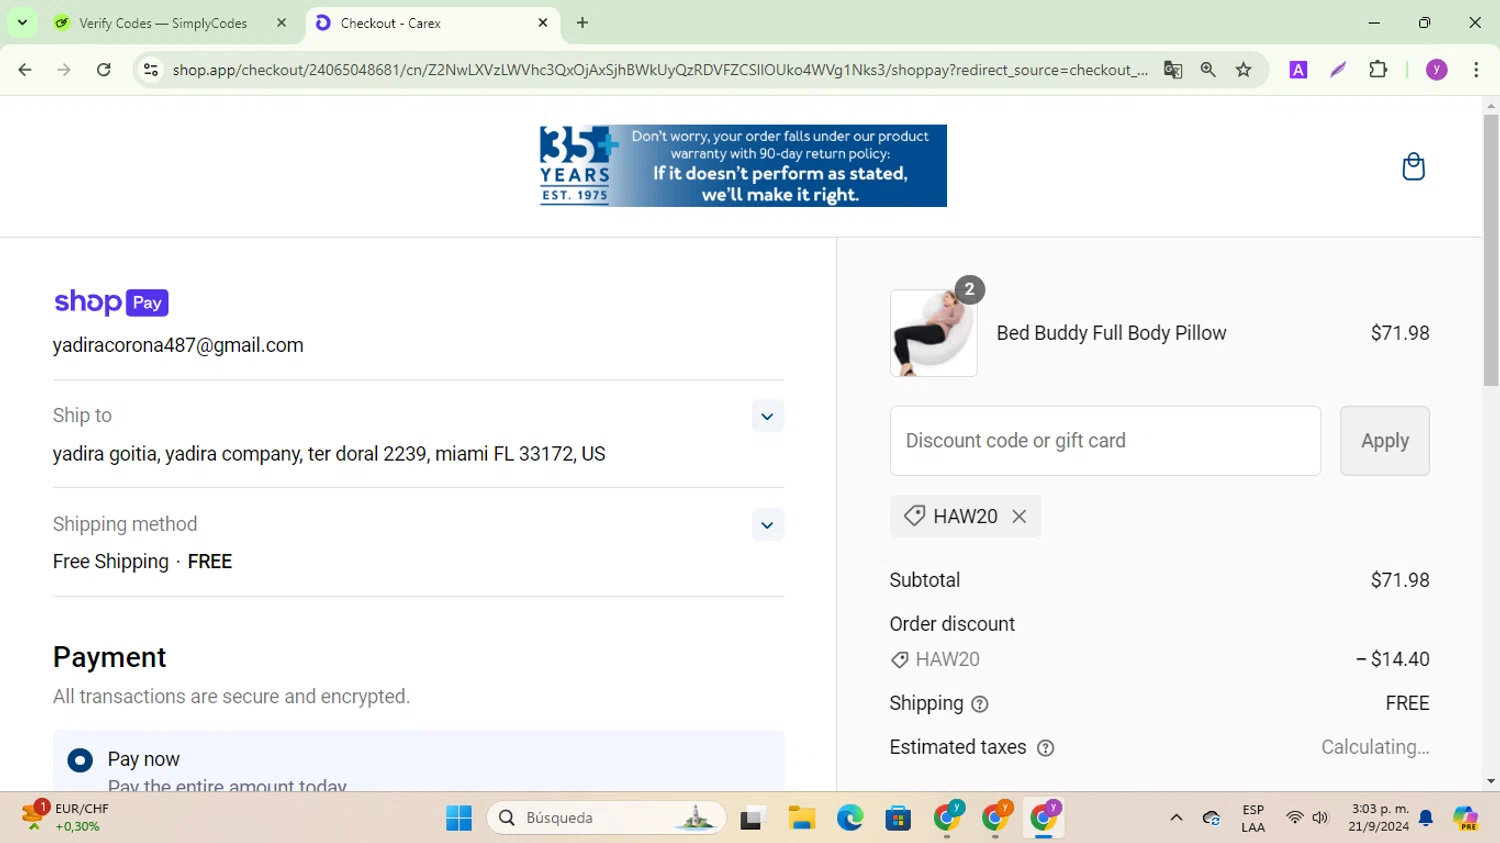Open the notifications bell
1500x843 pixels.
[x=1426, y=818]
